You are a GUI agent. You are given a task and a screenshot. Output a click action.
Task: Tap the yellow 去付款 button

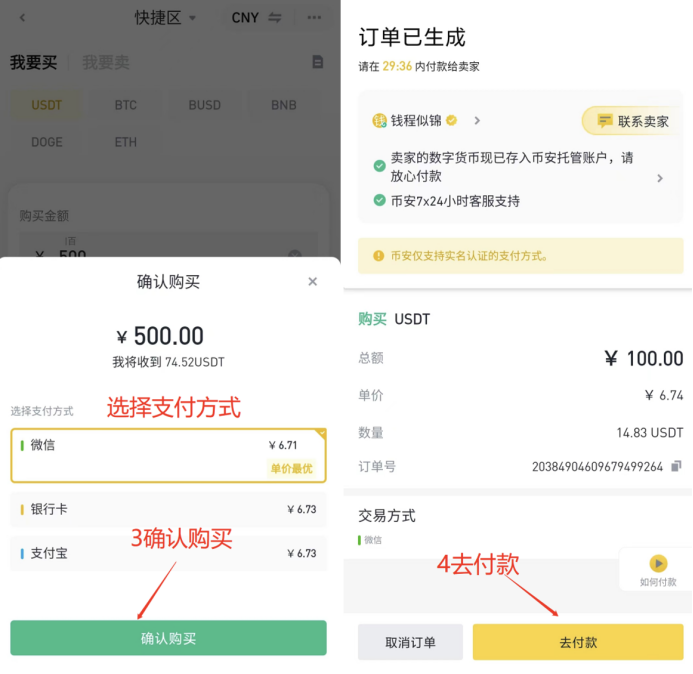578,642
